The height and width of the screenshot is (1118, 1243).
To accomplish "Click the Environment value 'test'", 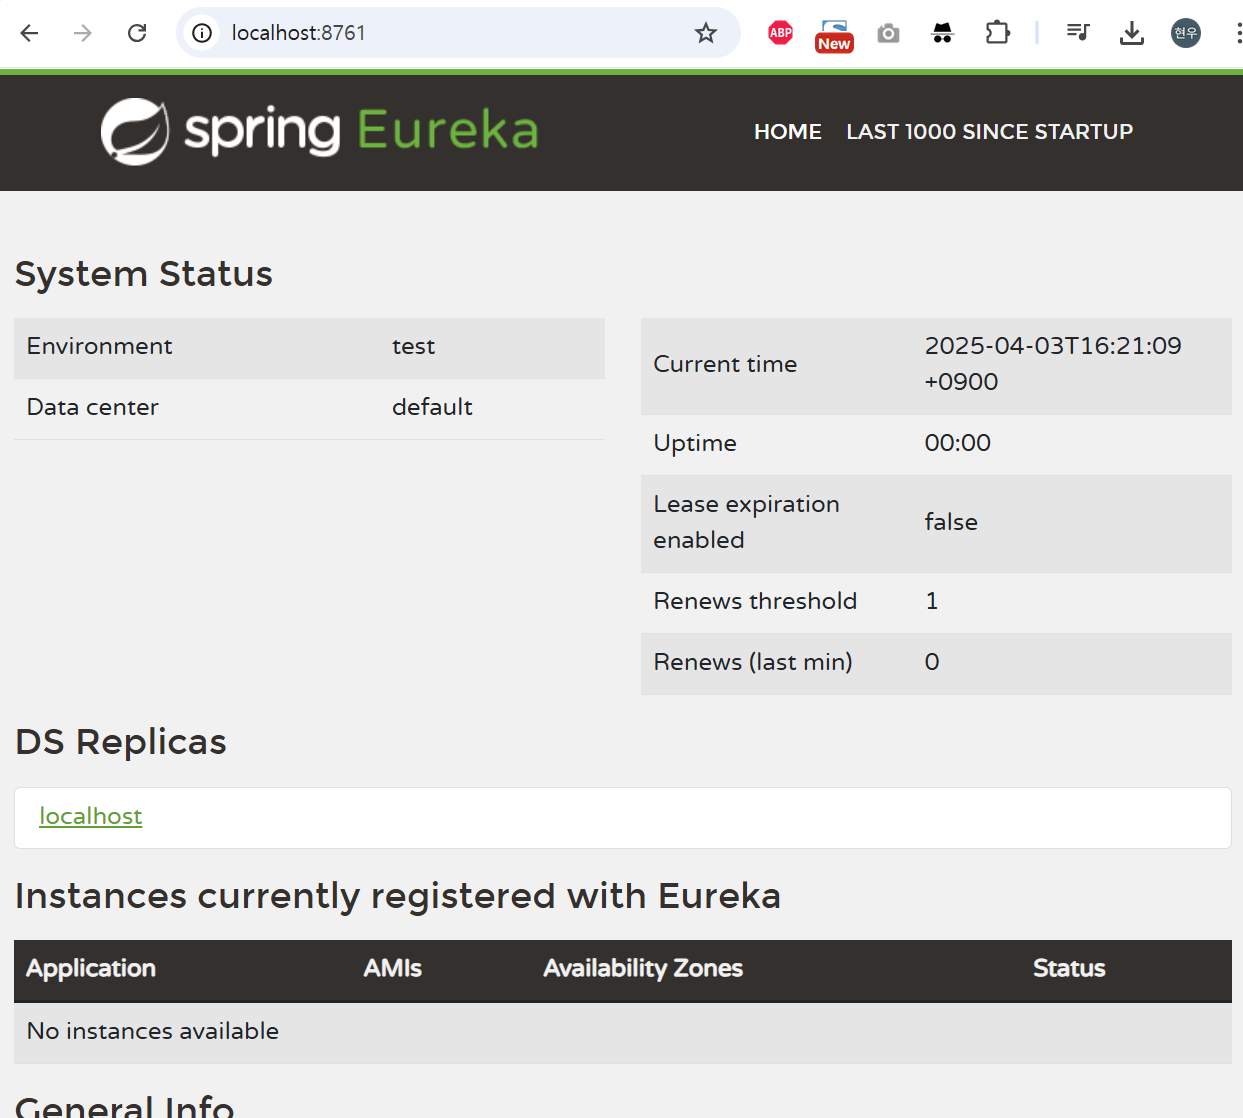I will [413, 347].
